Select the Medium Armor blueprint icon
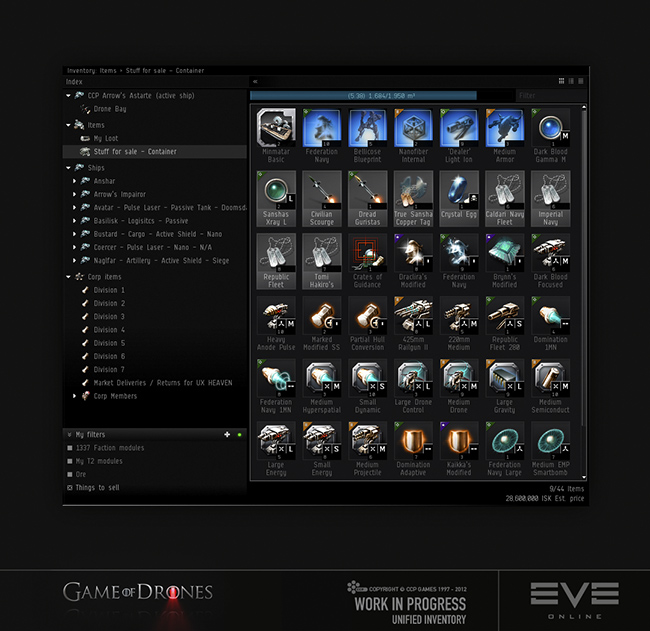 pyautogui.click(x=504, y=128)
